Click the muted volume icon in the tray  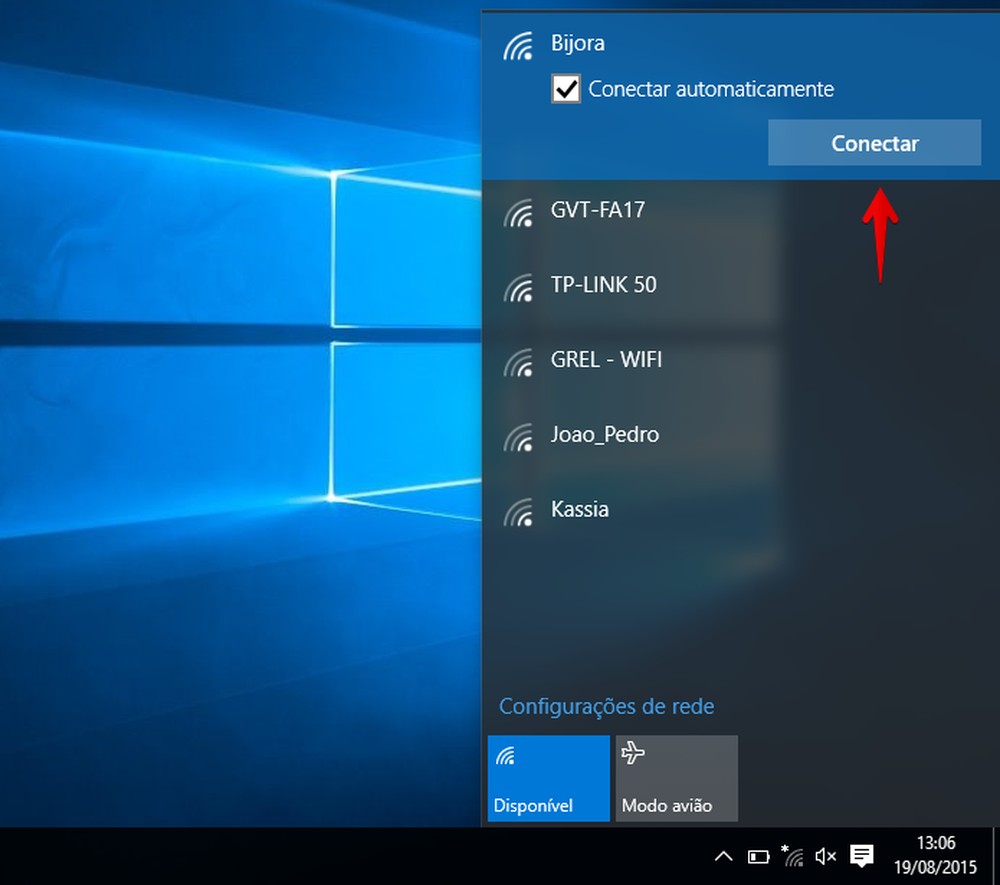tap(824, 857)
